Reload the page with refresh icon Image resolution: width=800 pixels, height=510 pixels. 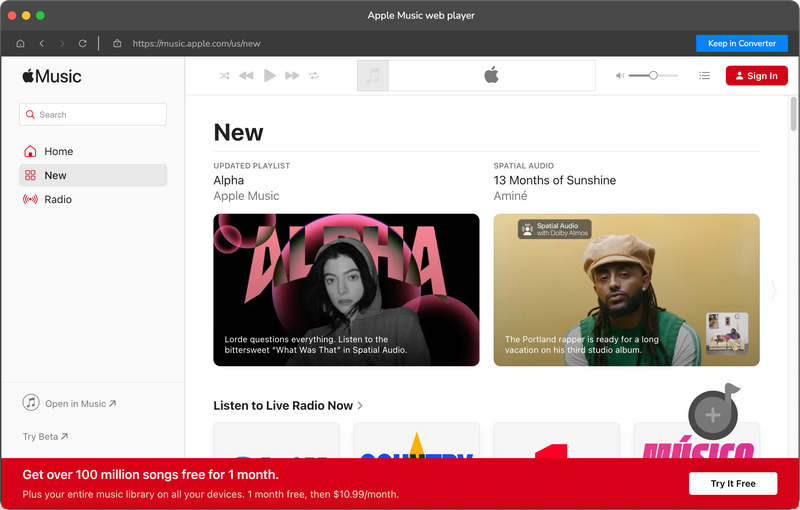click(83, 43)
